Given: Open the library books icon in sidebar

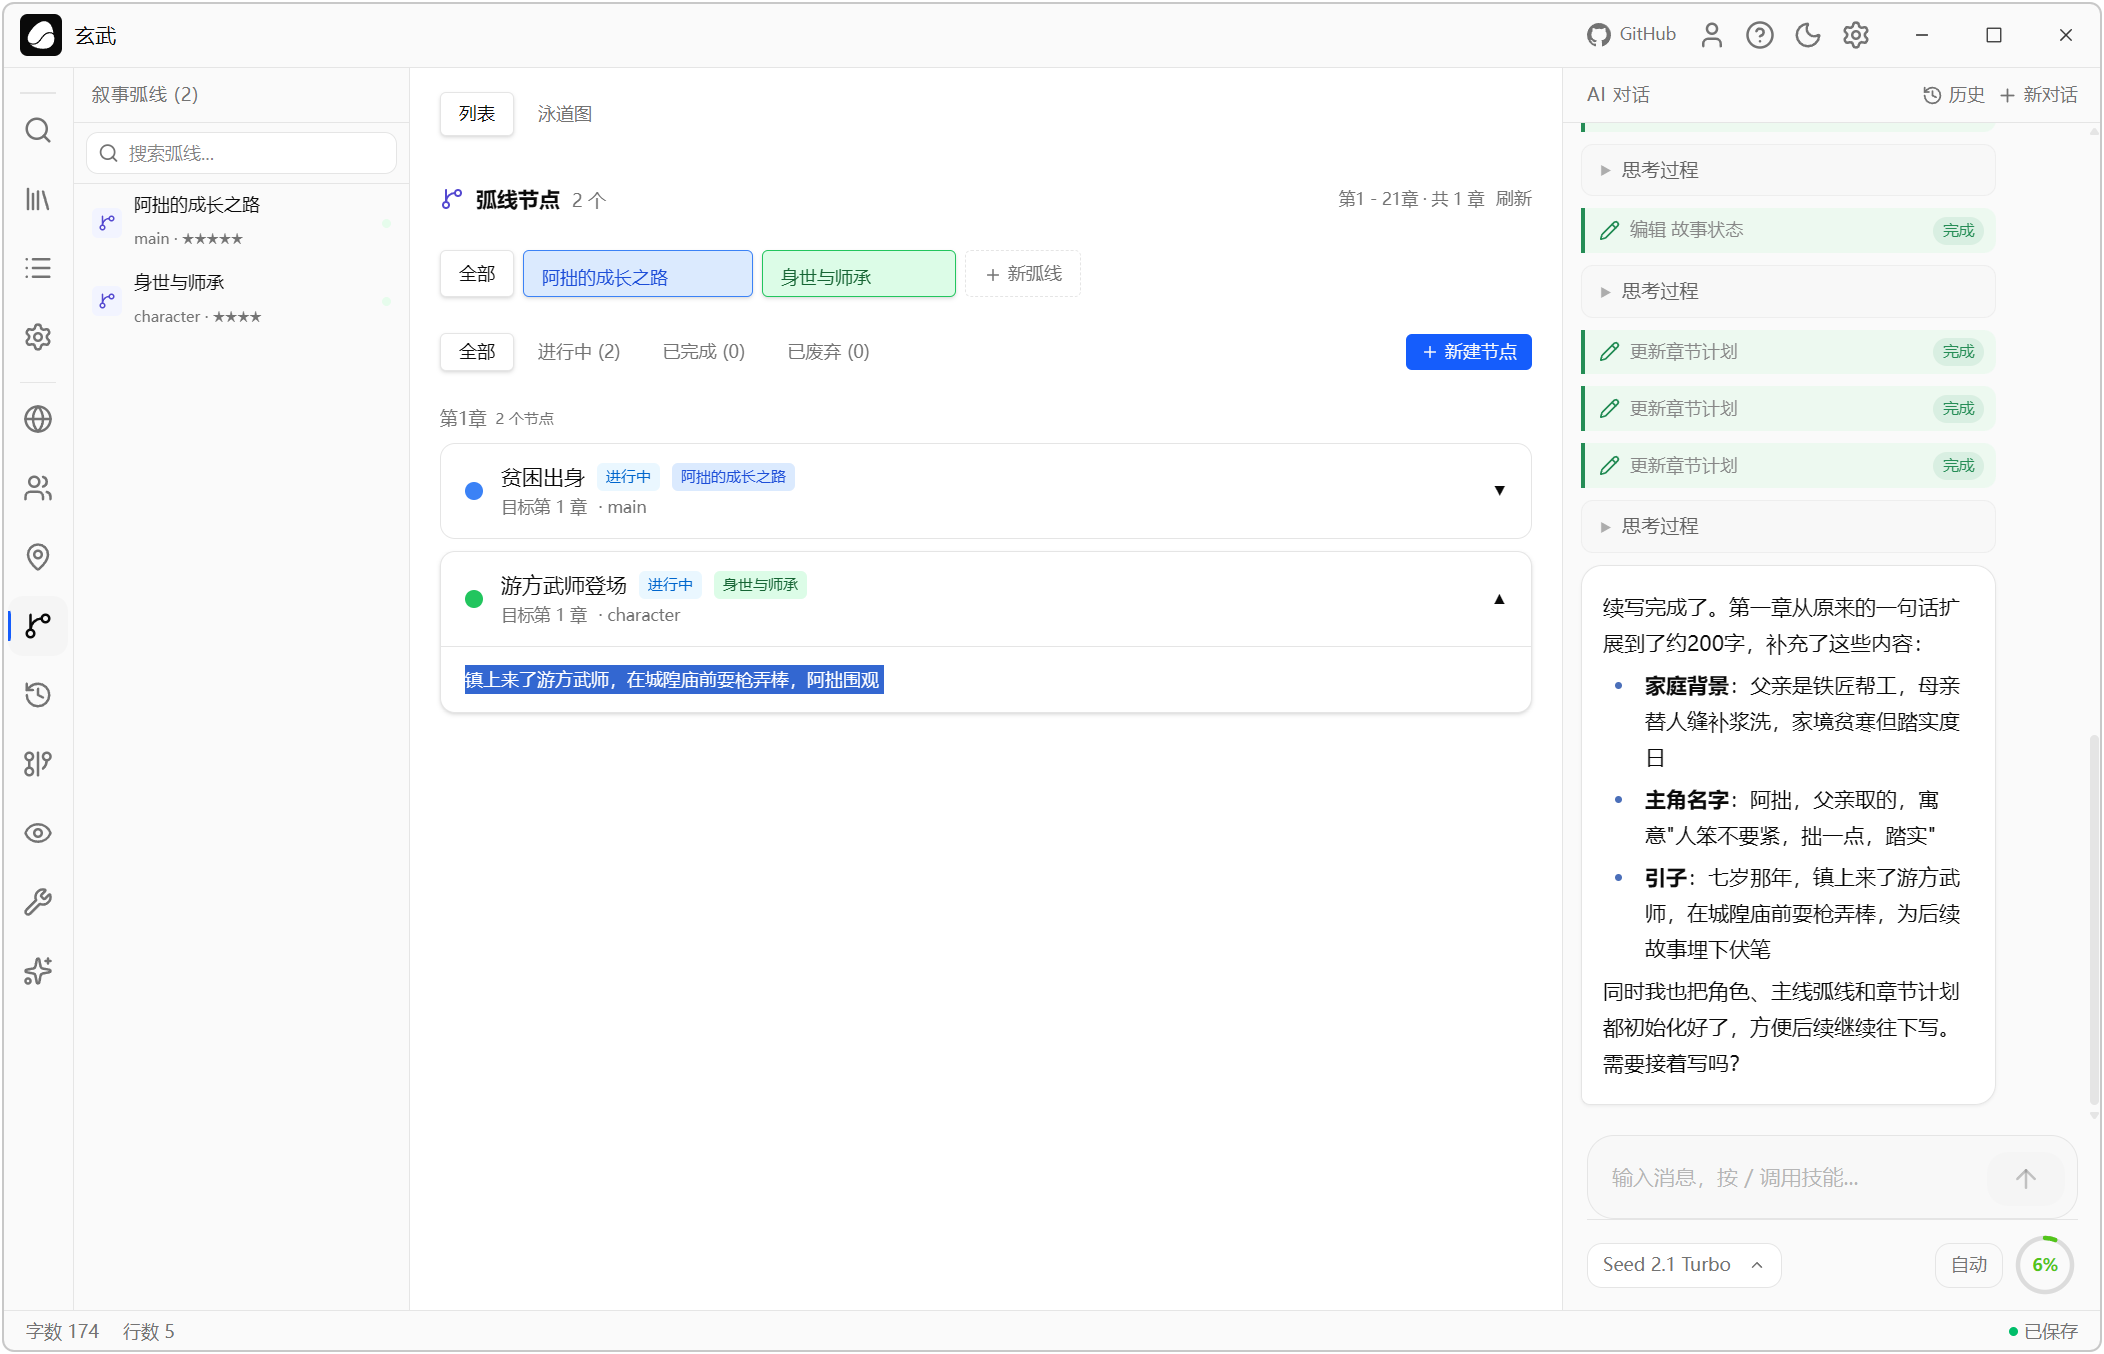Looking at the screenshot, I should [38, 199].
